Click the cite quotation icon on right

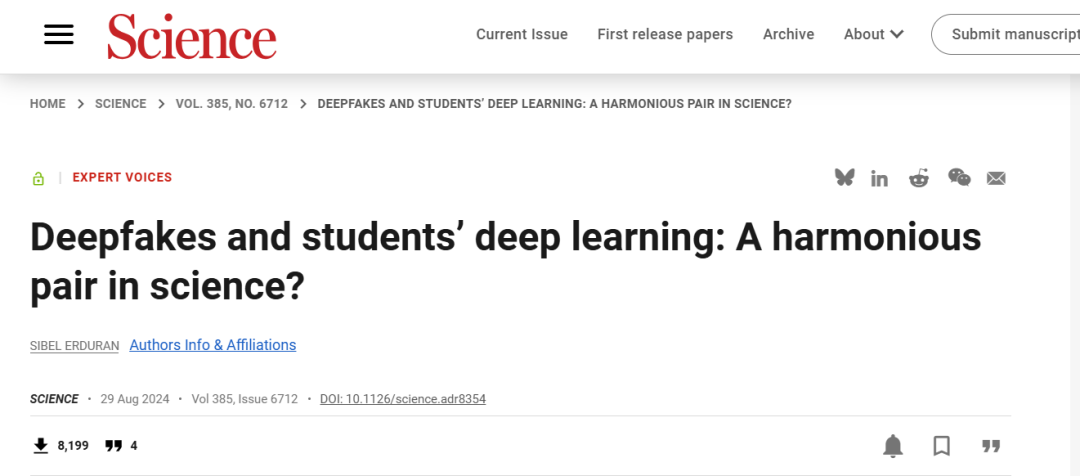click(x=991, y=445)
